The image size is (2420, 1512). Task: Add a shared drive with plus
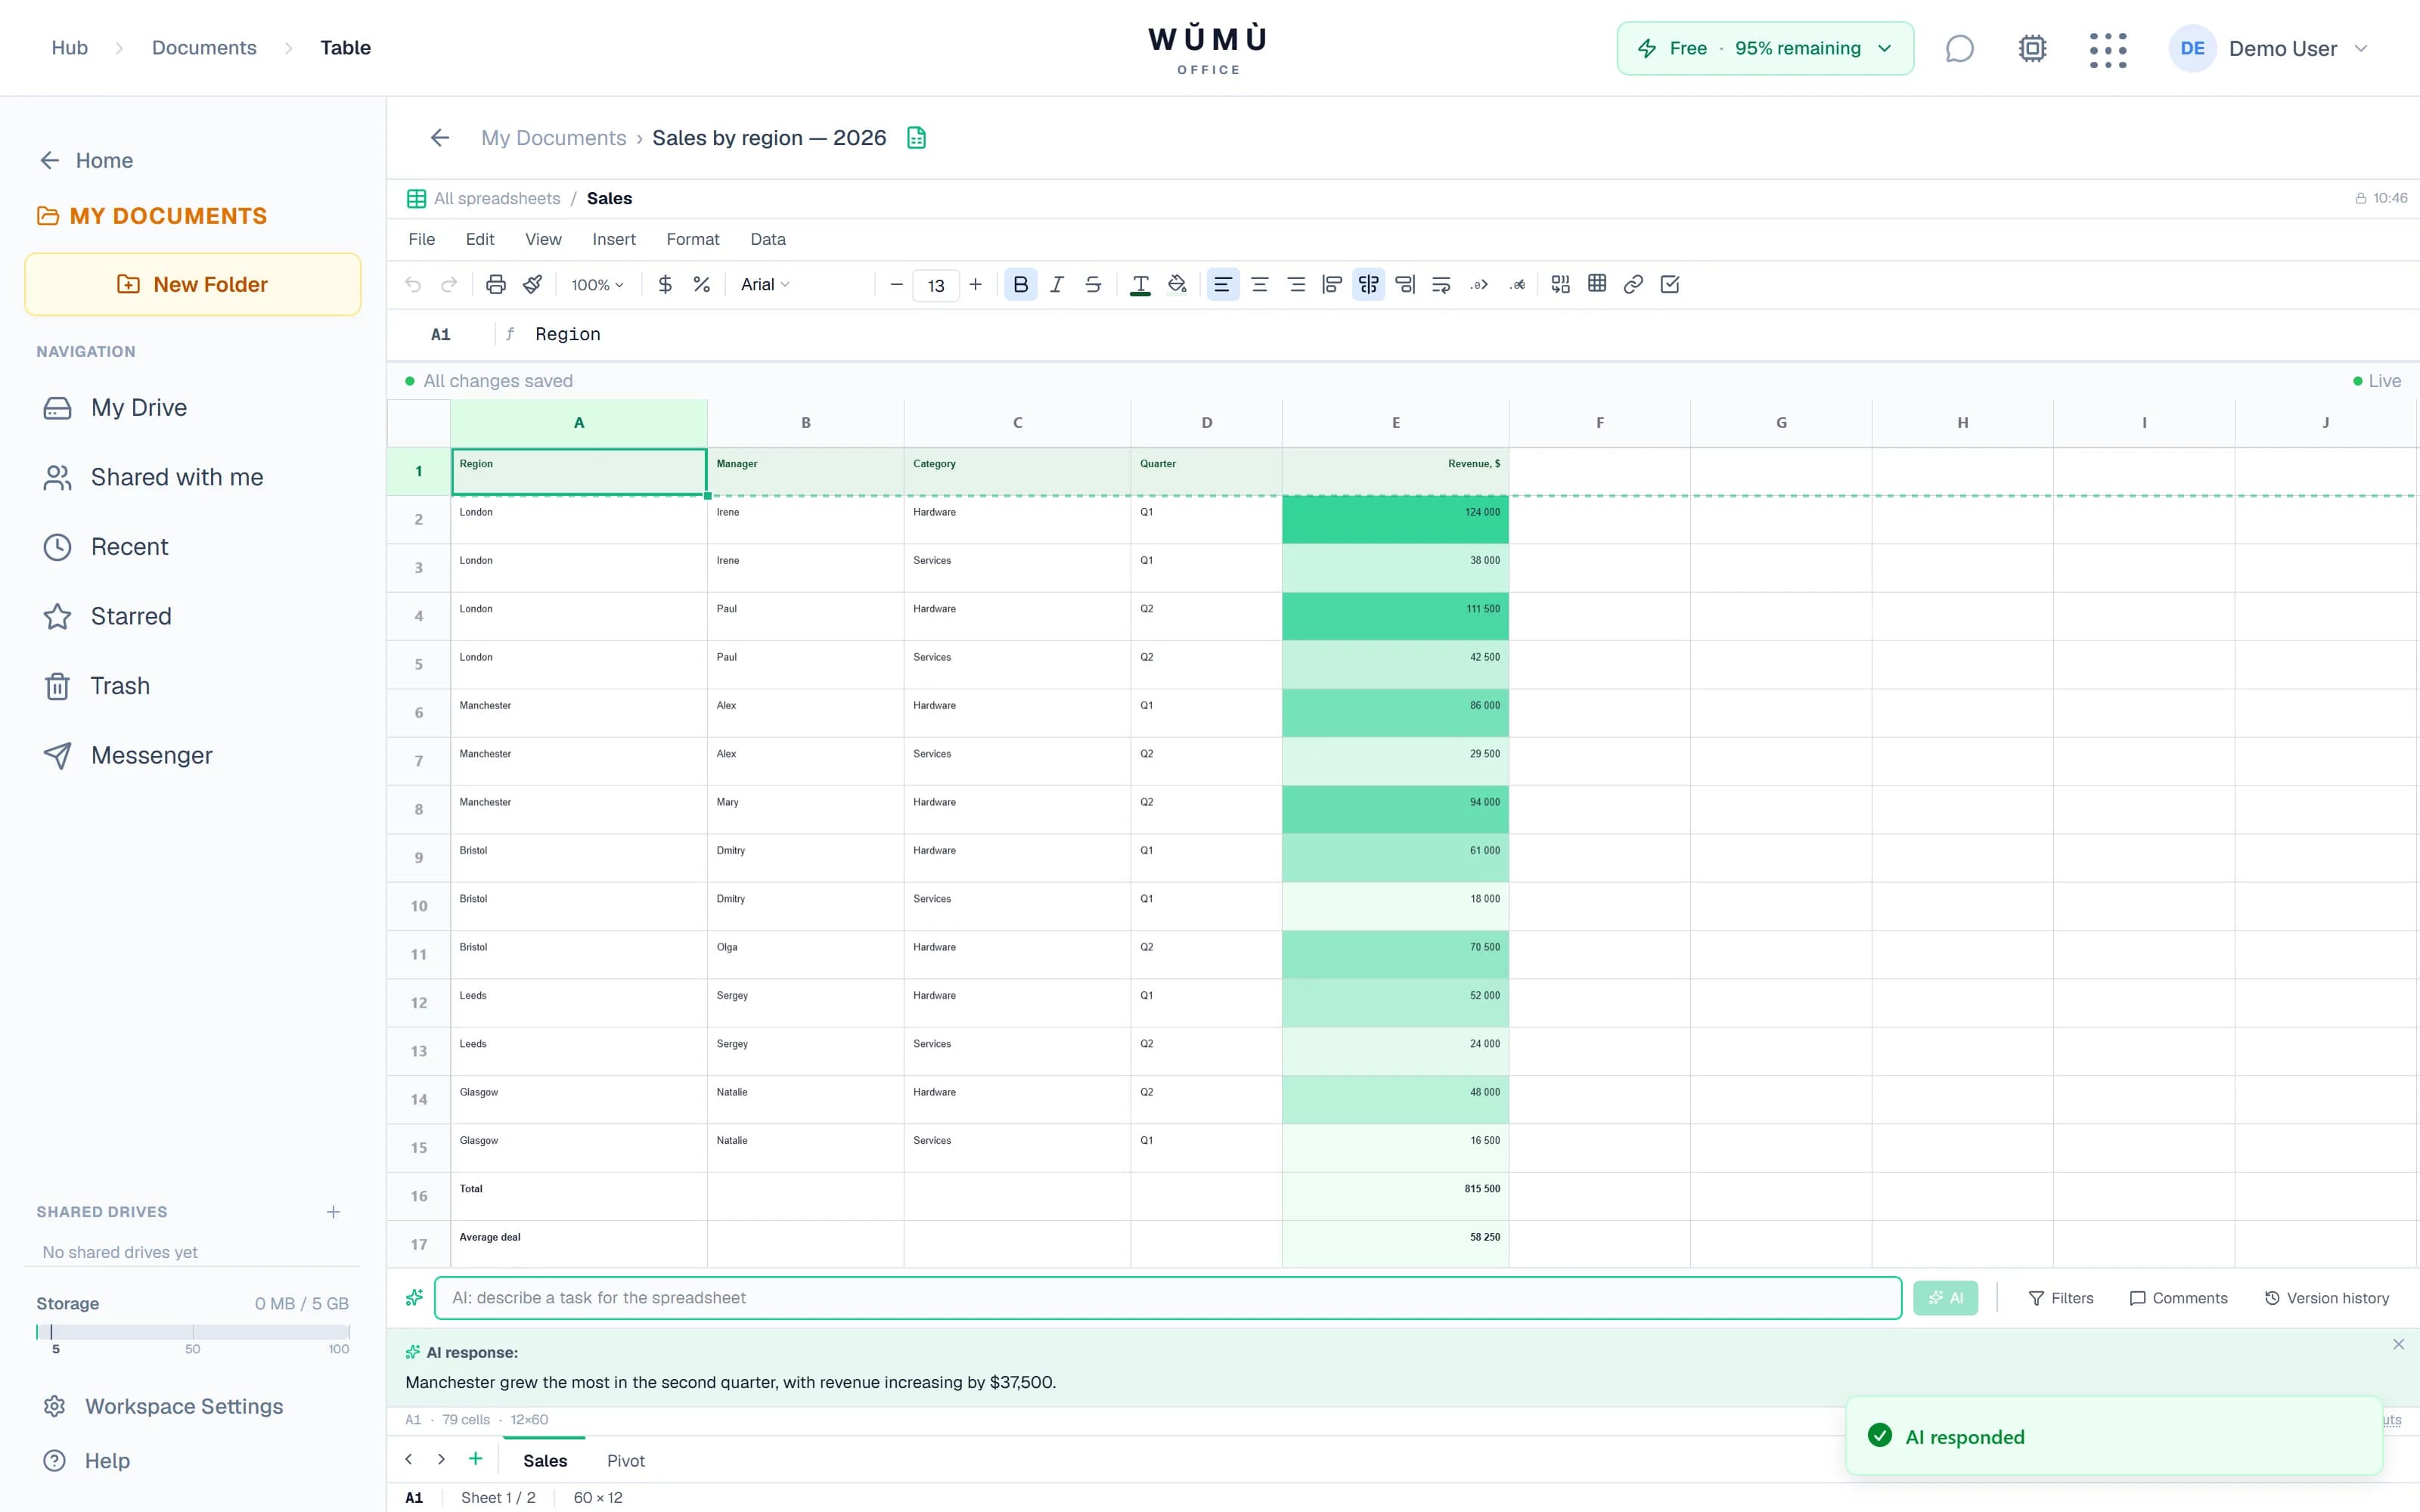[x=333, y=1212]
